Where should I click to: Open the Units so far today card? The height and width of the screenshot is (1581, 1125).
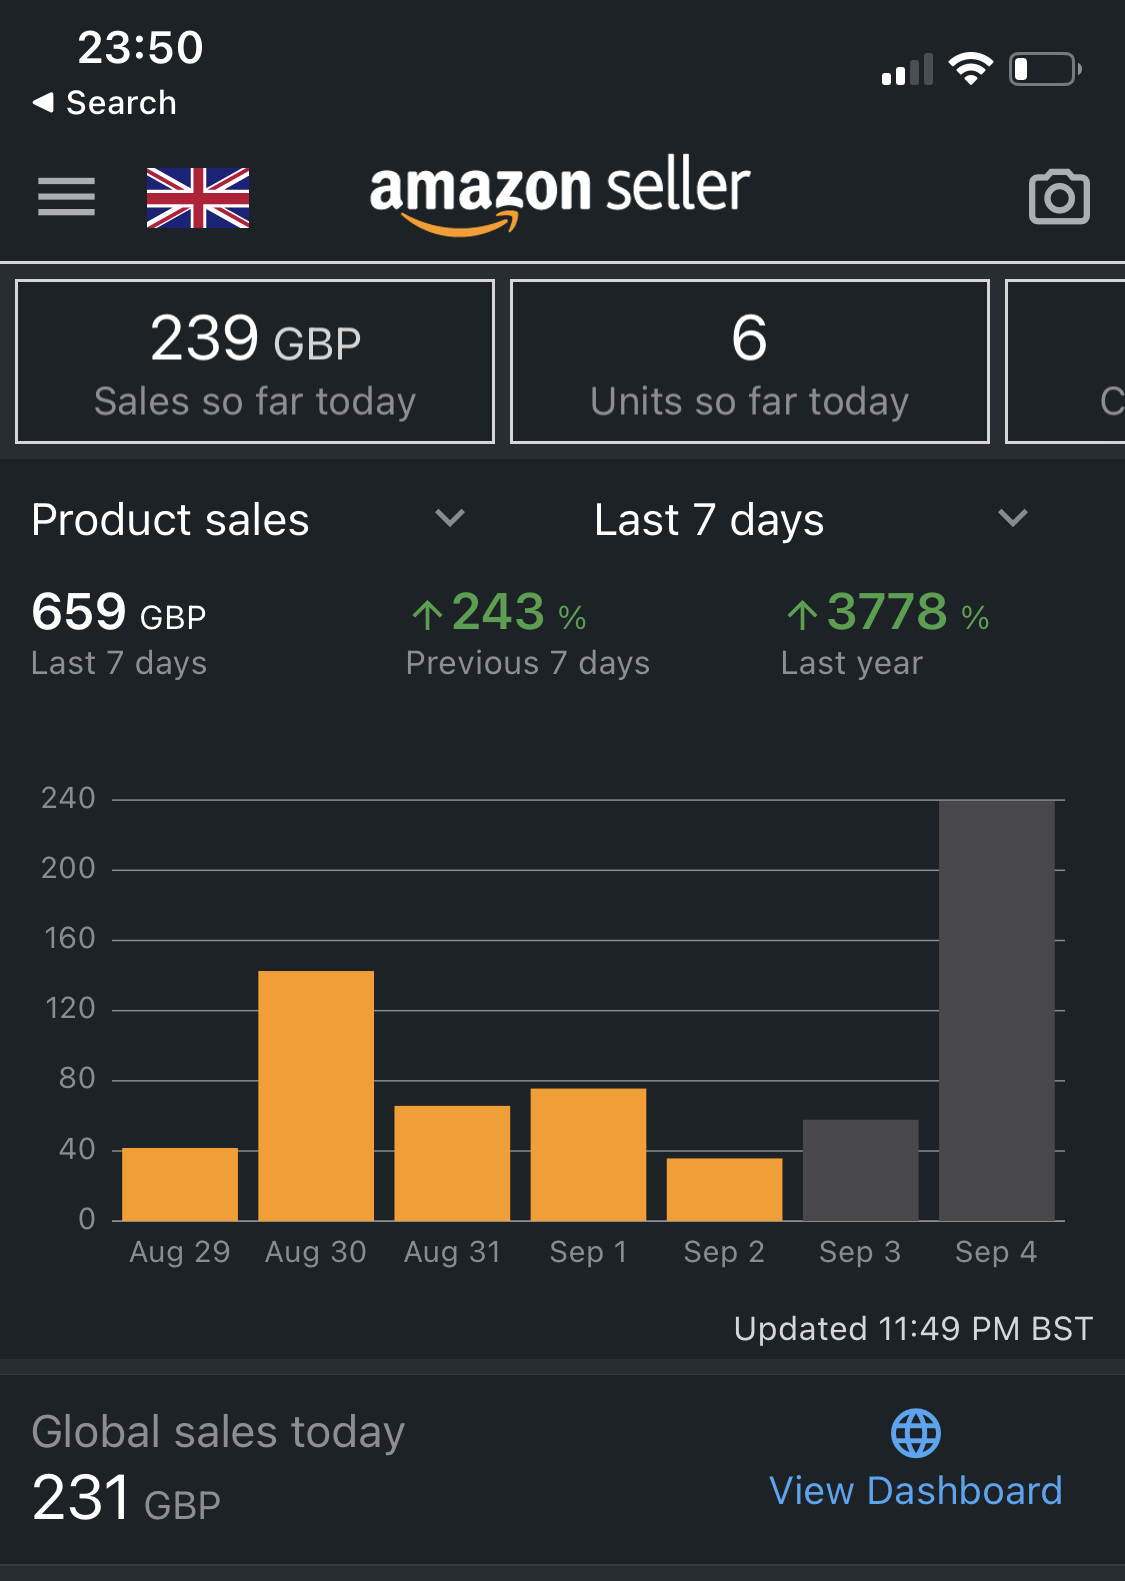[750, 361]
